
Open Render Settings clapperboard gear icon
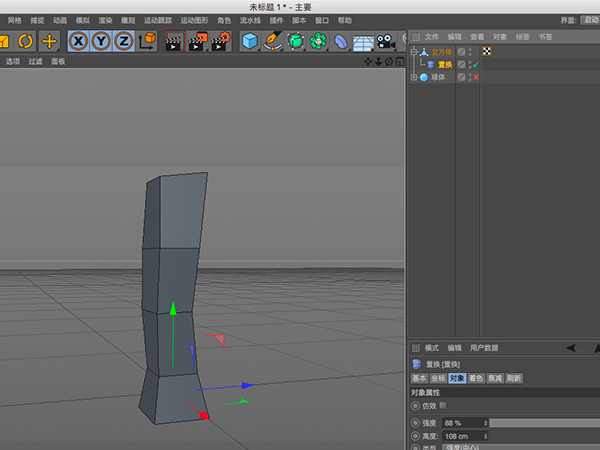click(x=221, y=41)
